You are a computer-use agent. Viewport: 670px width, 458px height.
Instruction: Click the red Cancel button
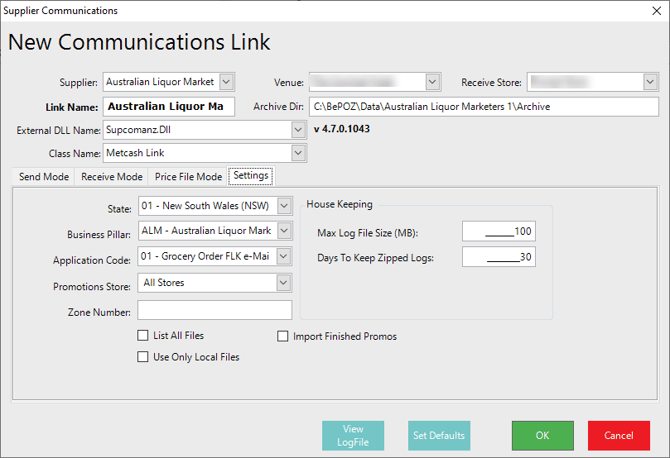point(619,436)
